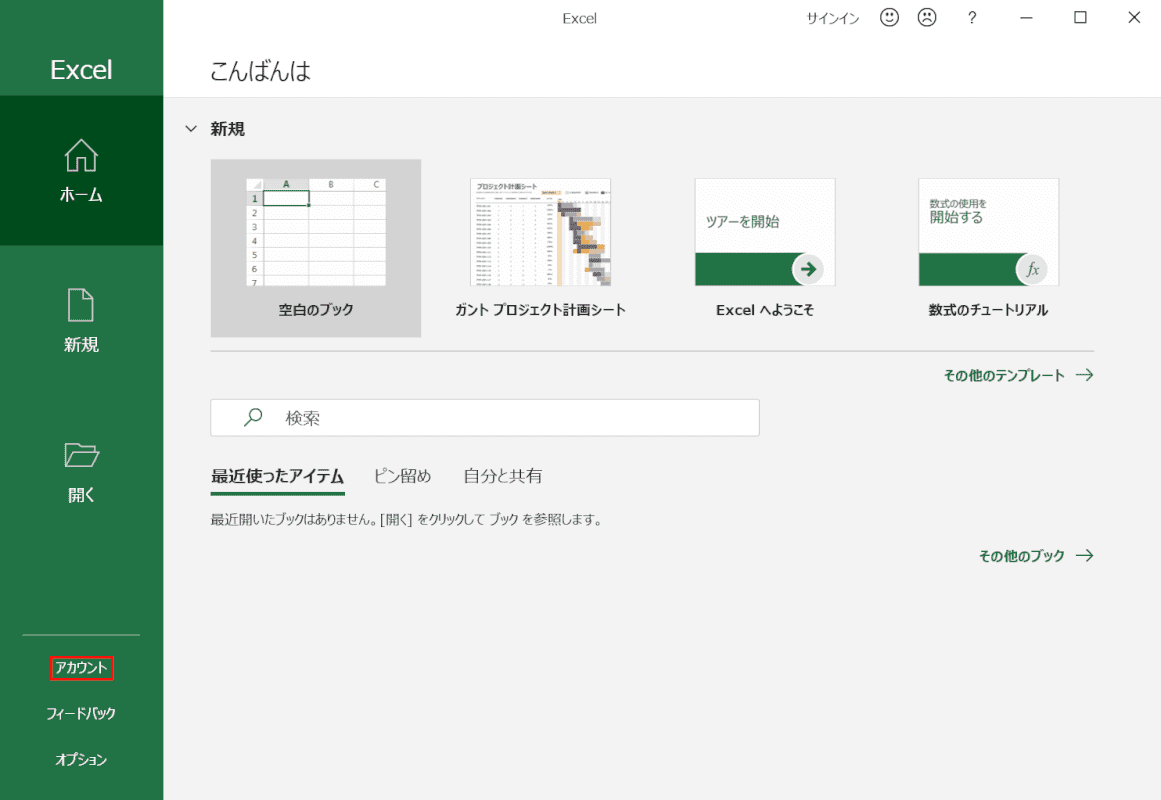This screenshot has height=800, width=1161.
Task: Open その他のブック link
Action: [1022, 556]
